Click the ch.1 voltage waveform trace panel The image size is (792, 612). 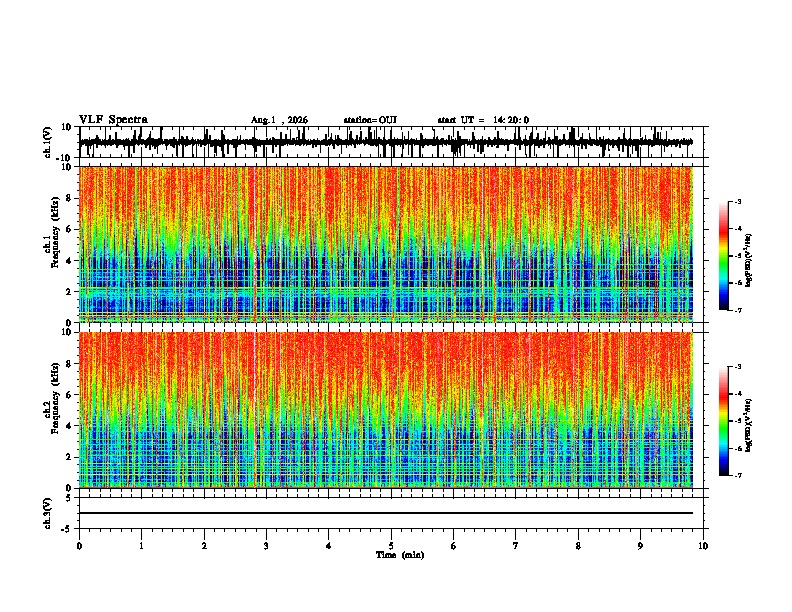391,142
